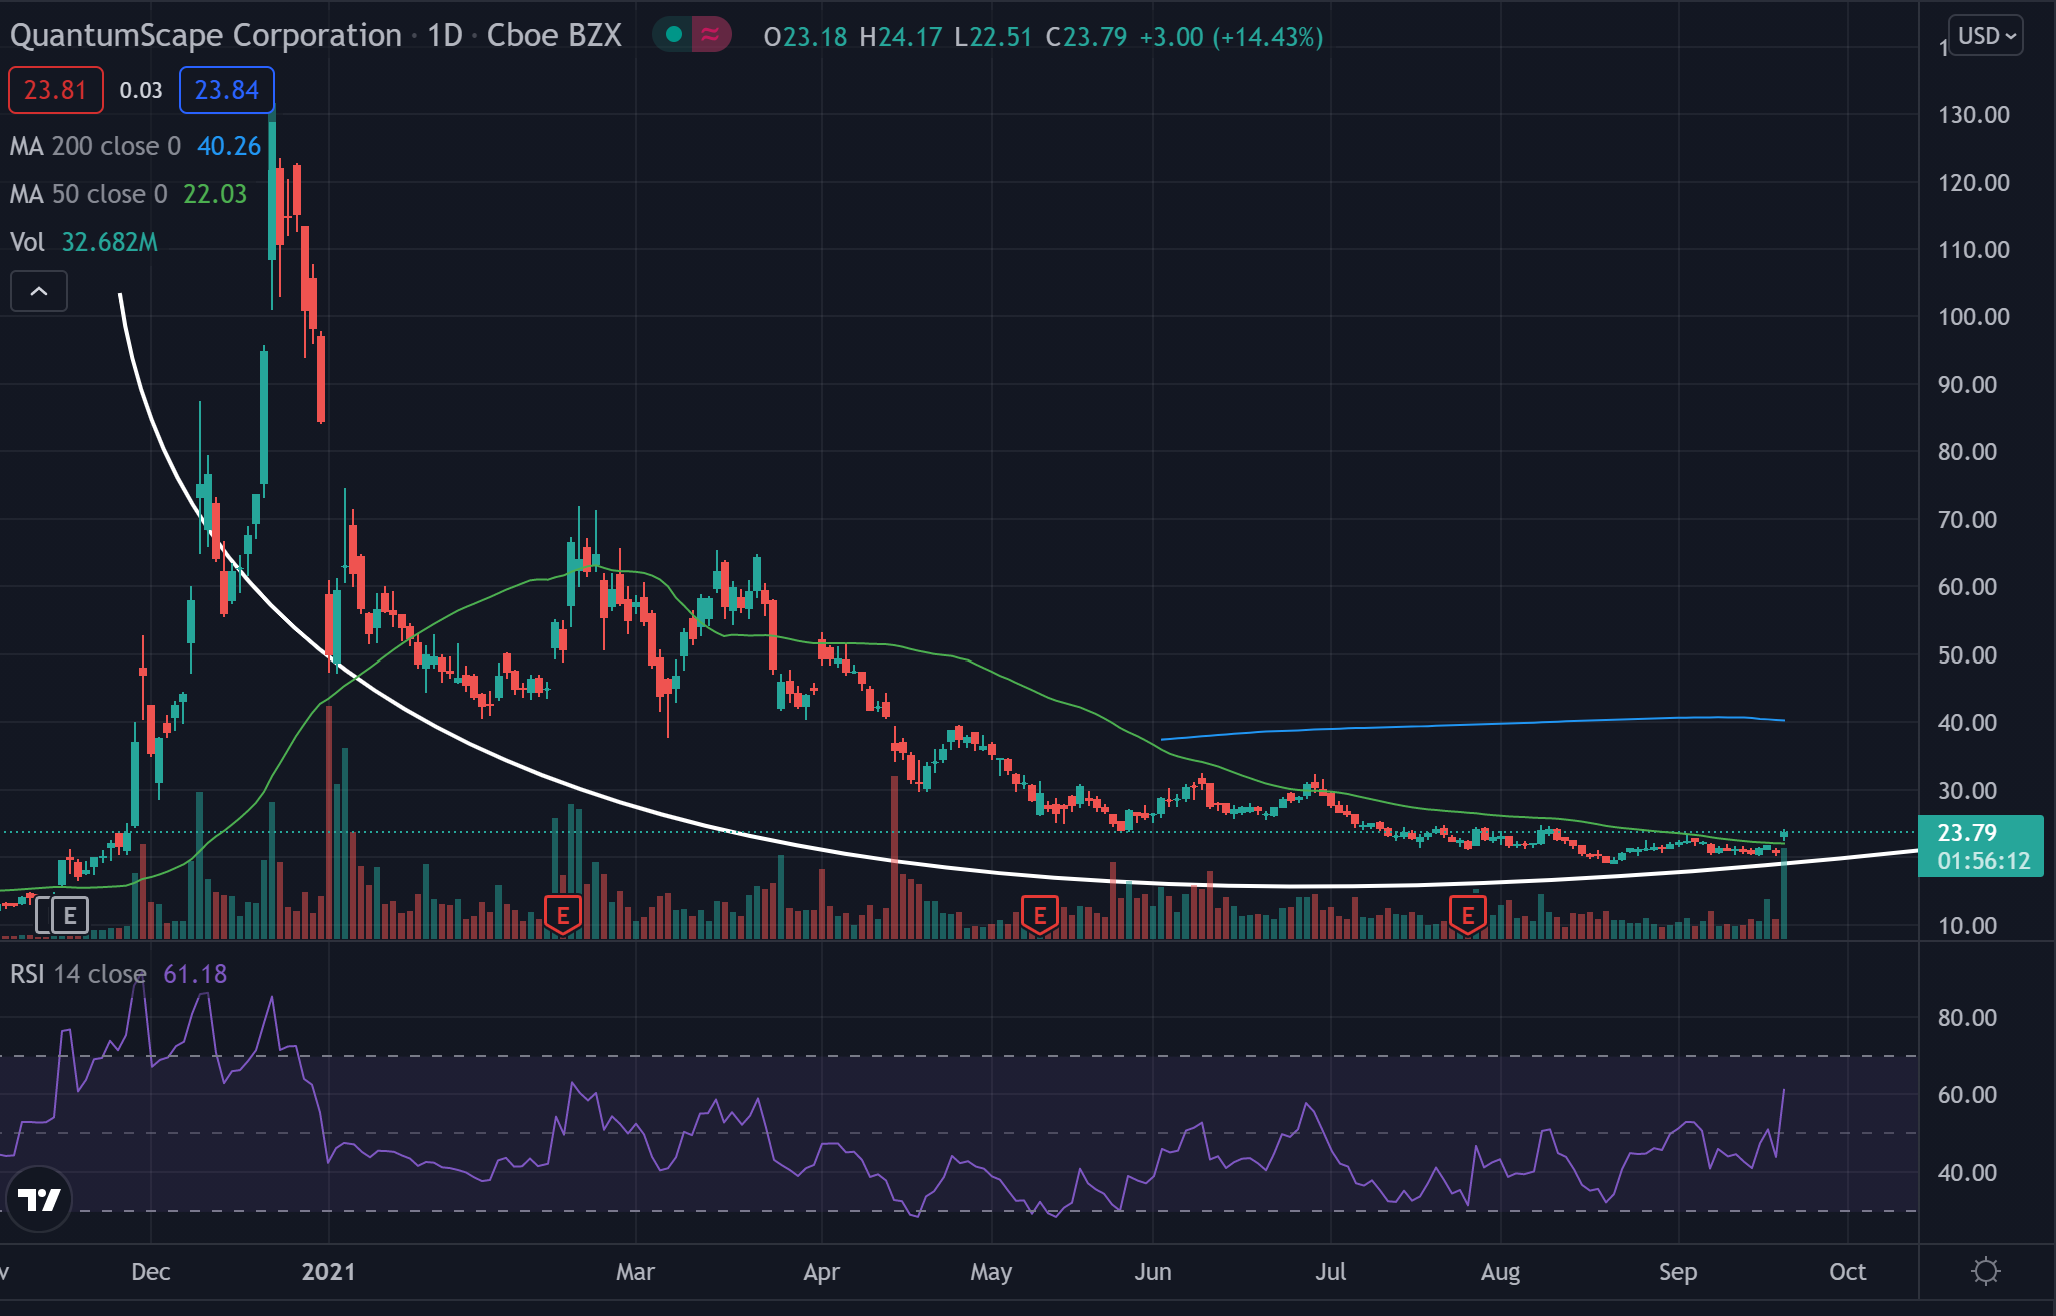Click the MA 50 value 22.03
2056x1316 pixels.
[x=215, y=194]
